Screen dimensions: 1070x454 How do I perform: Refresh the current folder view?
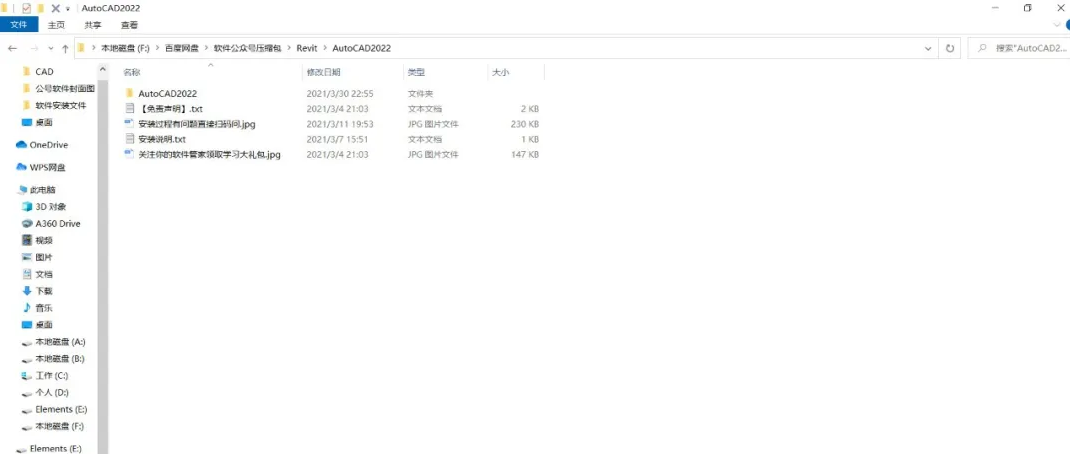(949, 48)
